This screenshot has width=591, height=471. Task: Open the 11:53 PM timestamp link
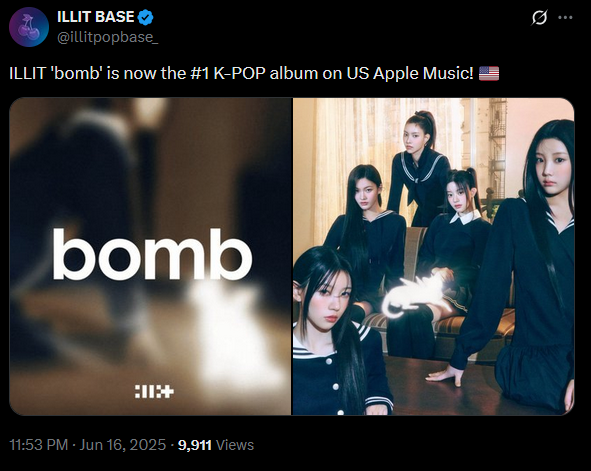pos(38,445)
